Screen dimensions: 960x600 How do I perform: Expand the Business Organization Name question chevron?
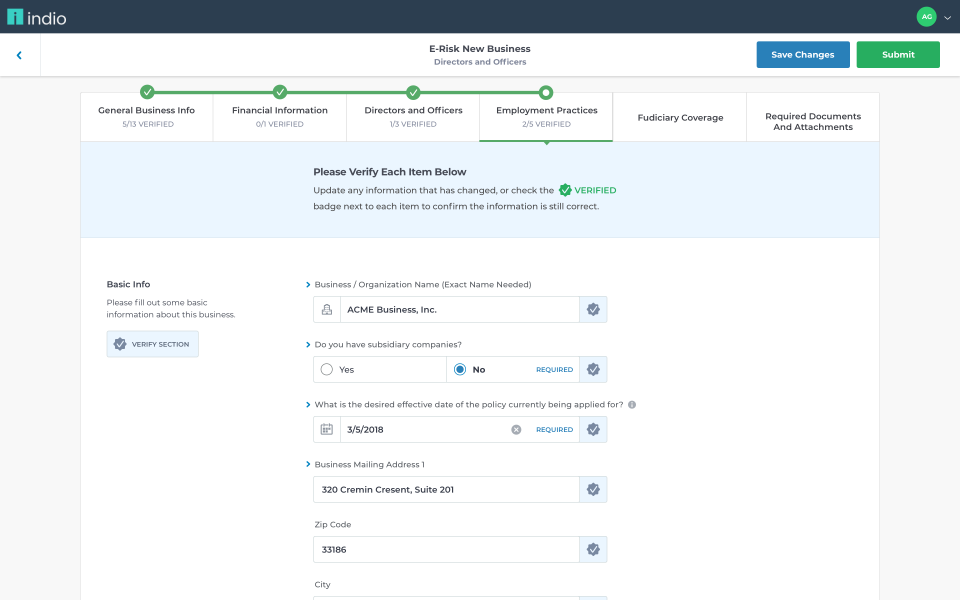click(309, 284)
